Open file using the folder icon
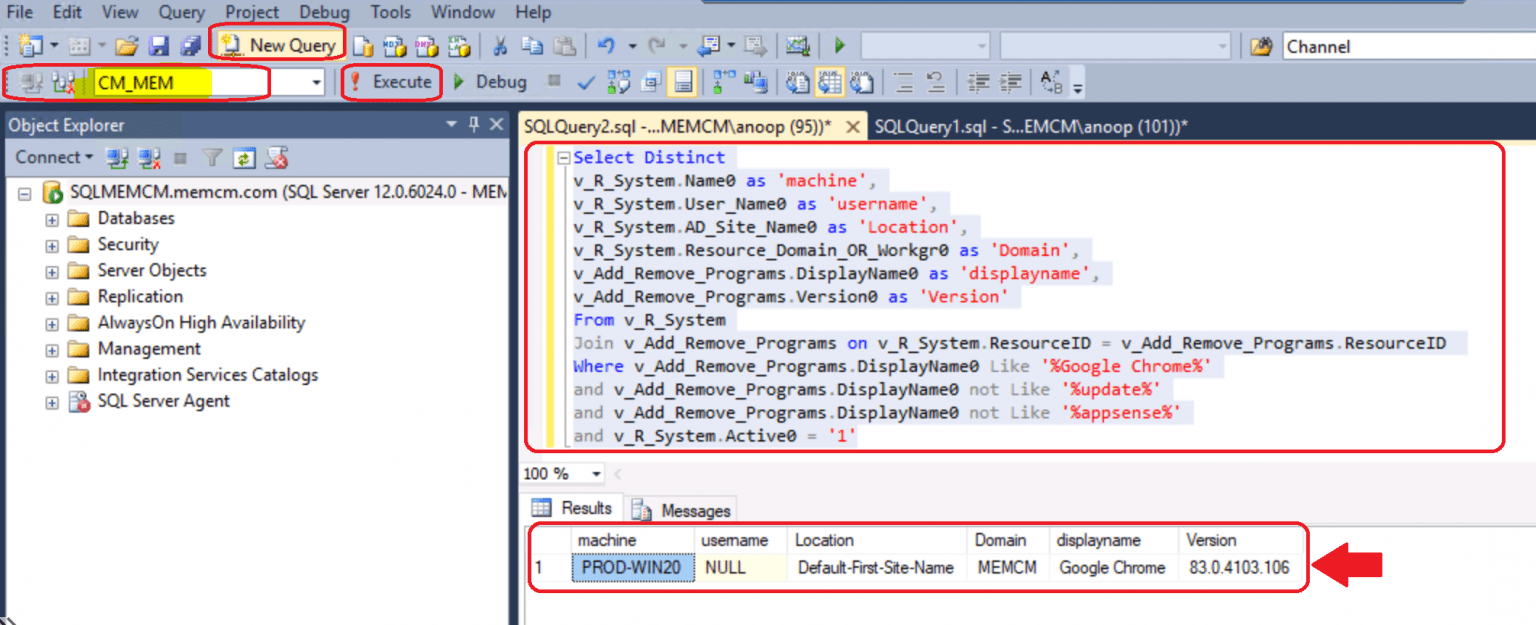This screenshot has height=625, width=1536. click(126, 46)
